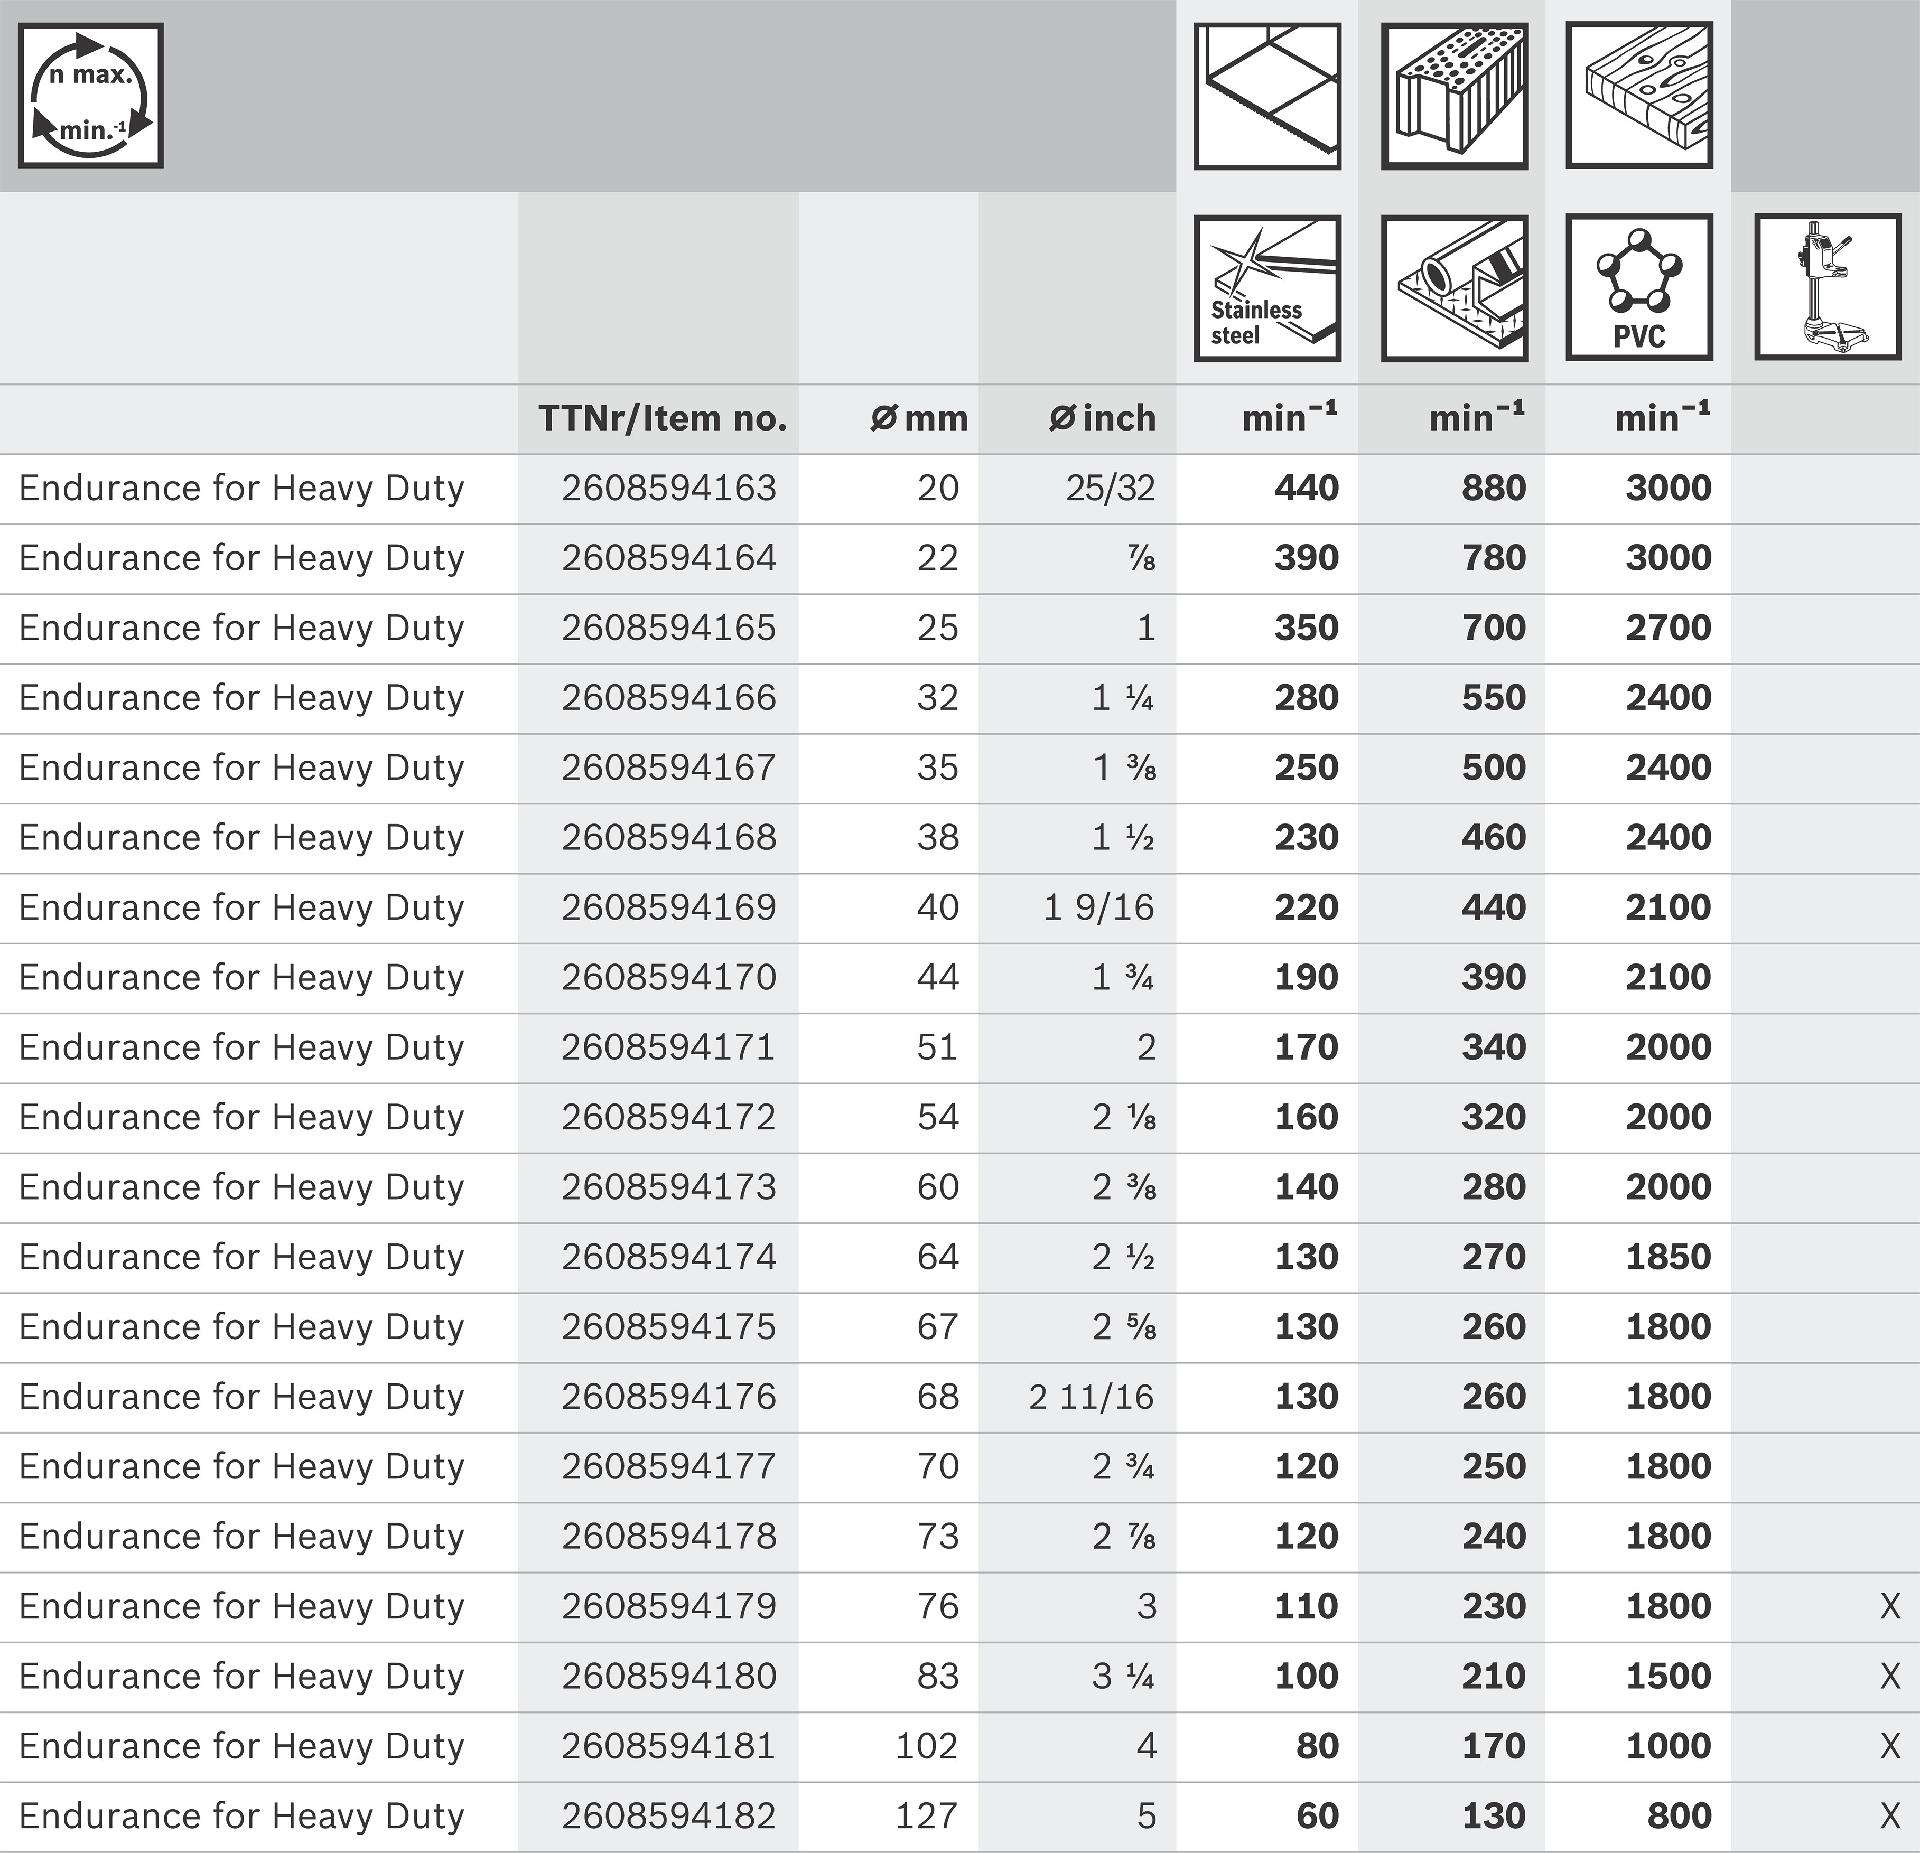Click the 2 11/16 inch diameter cell
The image size is (1920, 1853).
pyautogui.click(x=1091, y=1397)
